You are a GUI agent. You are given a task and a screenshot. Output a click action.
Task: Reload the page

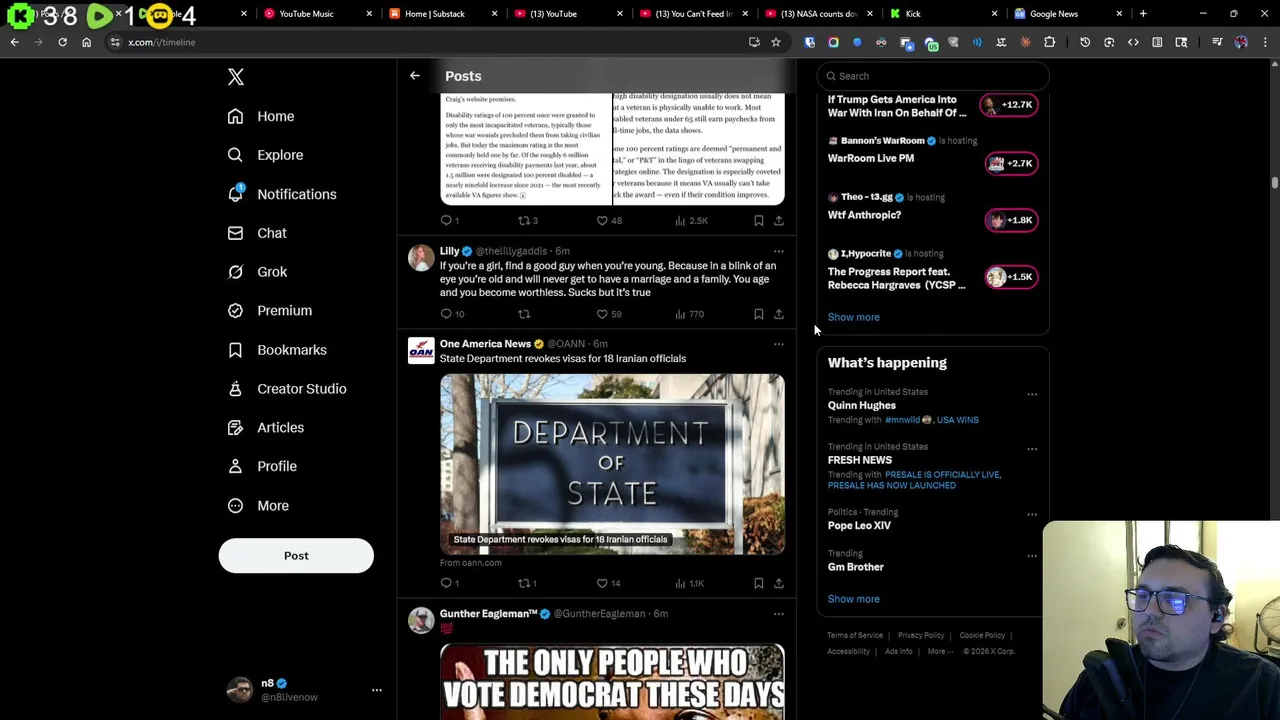click(x=62, y=42)
